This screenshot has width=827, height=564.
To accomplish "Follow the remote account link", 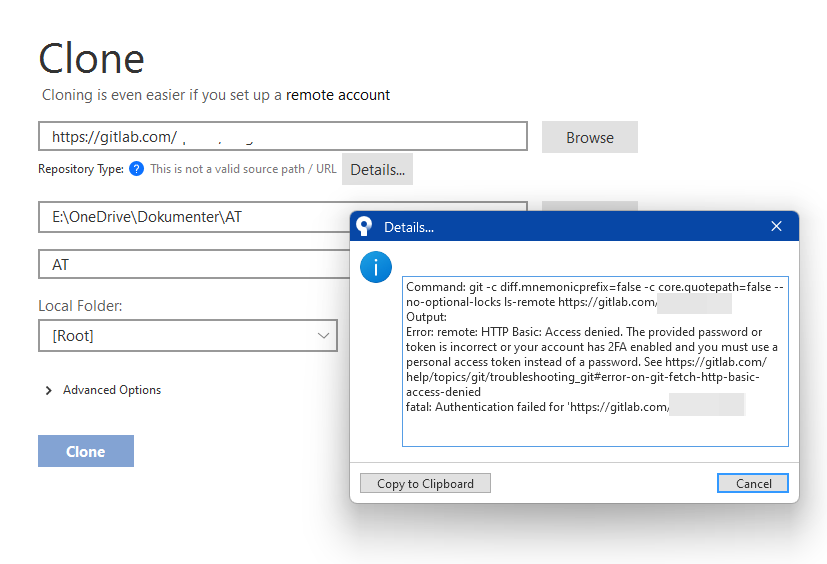I will coord(338,95).
